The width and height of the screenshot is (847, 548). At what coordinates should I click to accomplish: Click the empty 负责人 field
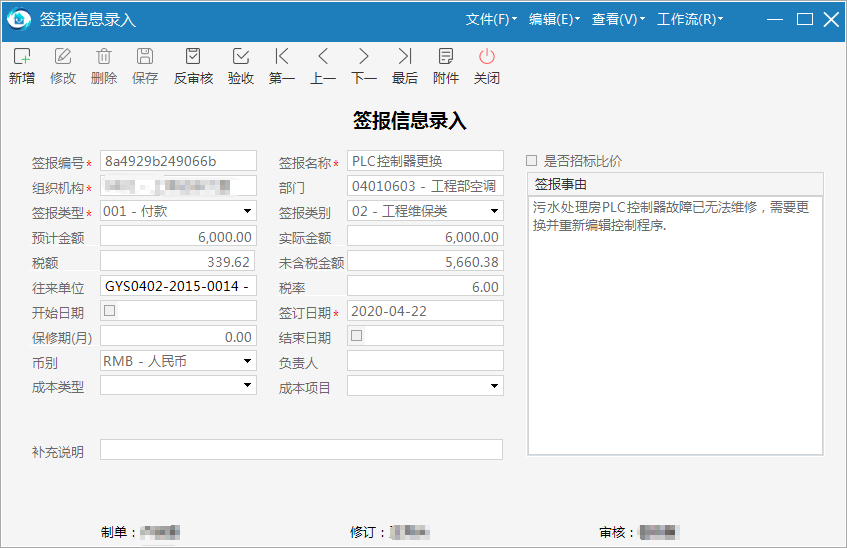(x=425, y=360)
